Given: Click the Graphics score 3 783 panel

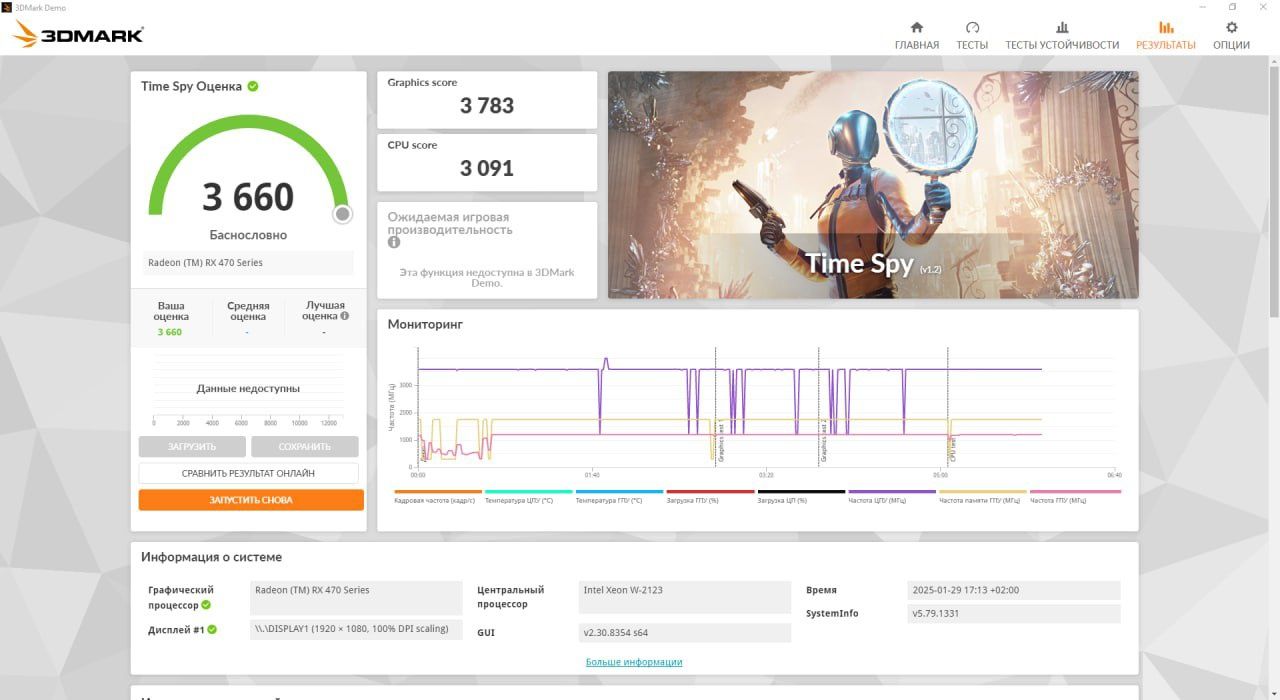Looking at the screenshot, I should coord(487,99).
